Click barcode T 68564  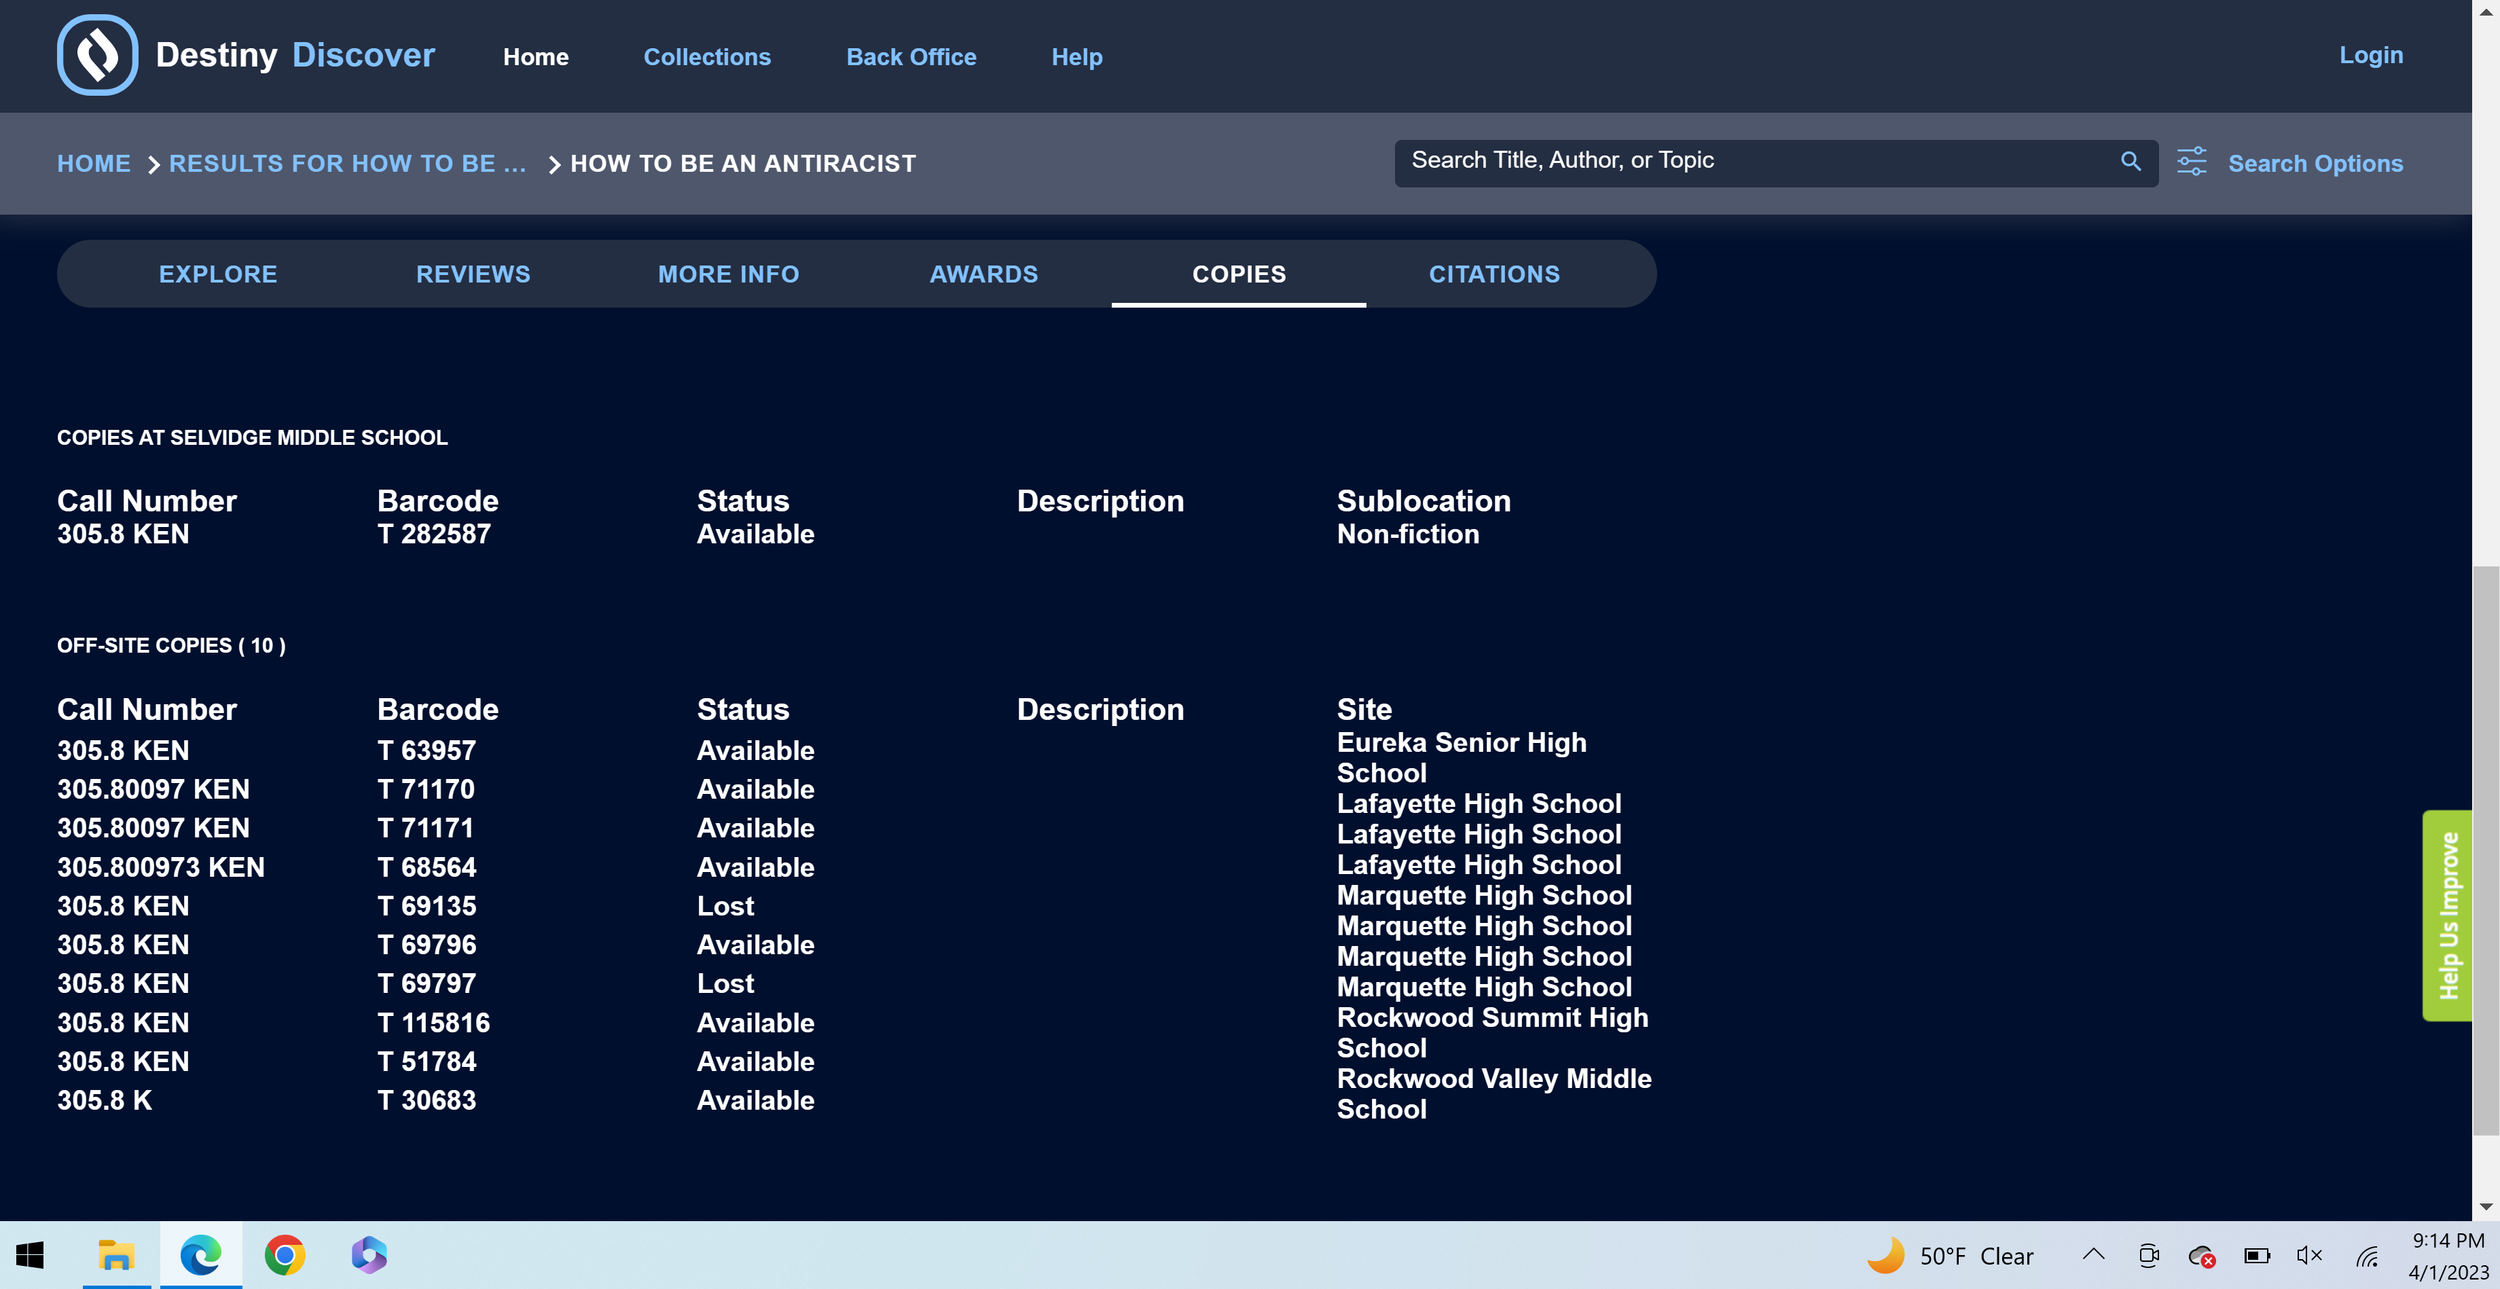[x=426, y=867]
